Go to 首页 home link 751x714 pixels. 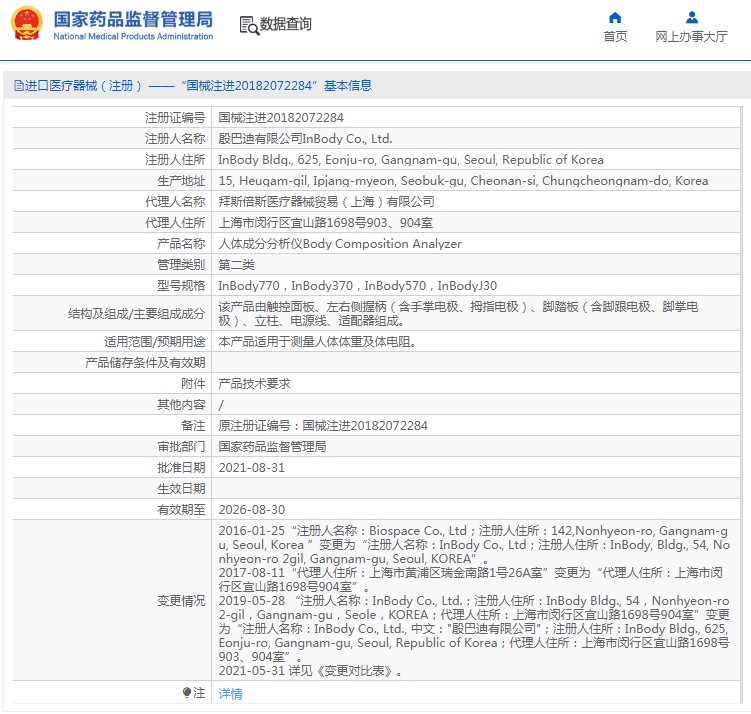tap(615, 36)
